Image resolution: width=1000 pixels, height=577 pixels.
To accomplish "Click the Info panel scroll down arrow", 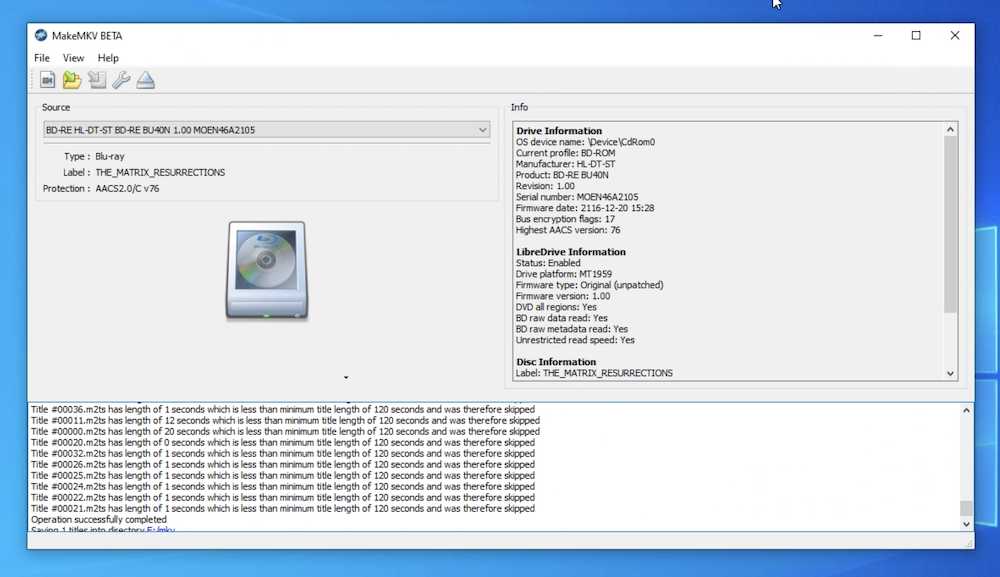I will [950, 374].
